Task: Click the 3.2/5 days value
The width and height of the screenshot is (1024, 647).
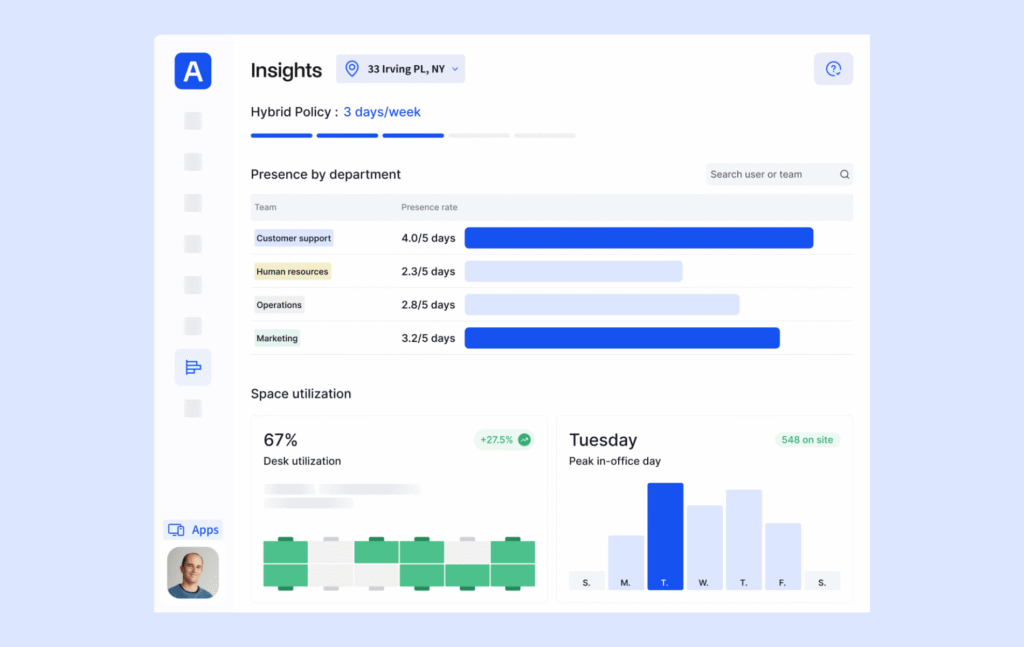Action: point(428,338)
